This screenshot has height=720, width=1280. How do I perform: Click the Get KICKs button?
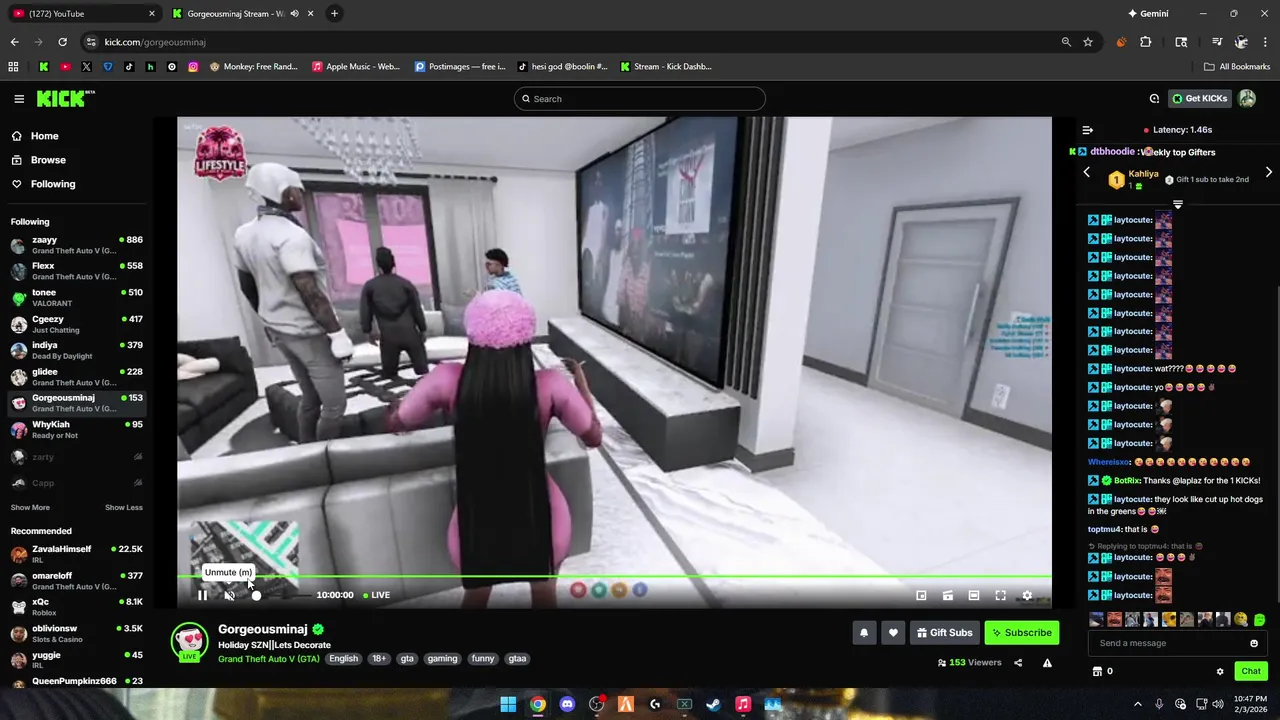click(x=1200, y=98)
